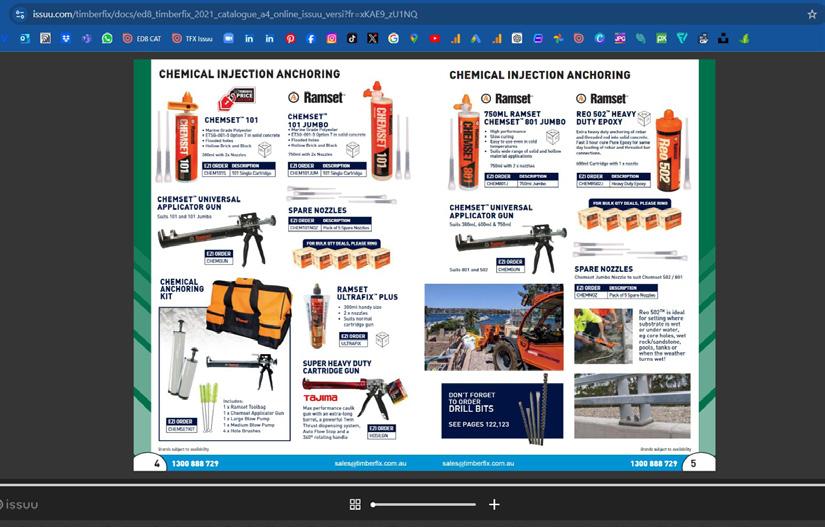Open the EDB CAT issuu bookmark
Screen dimensions: 825x527
pos(142,38)
